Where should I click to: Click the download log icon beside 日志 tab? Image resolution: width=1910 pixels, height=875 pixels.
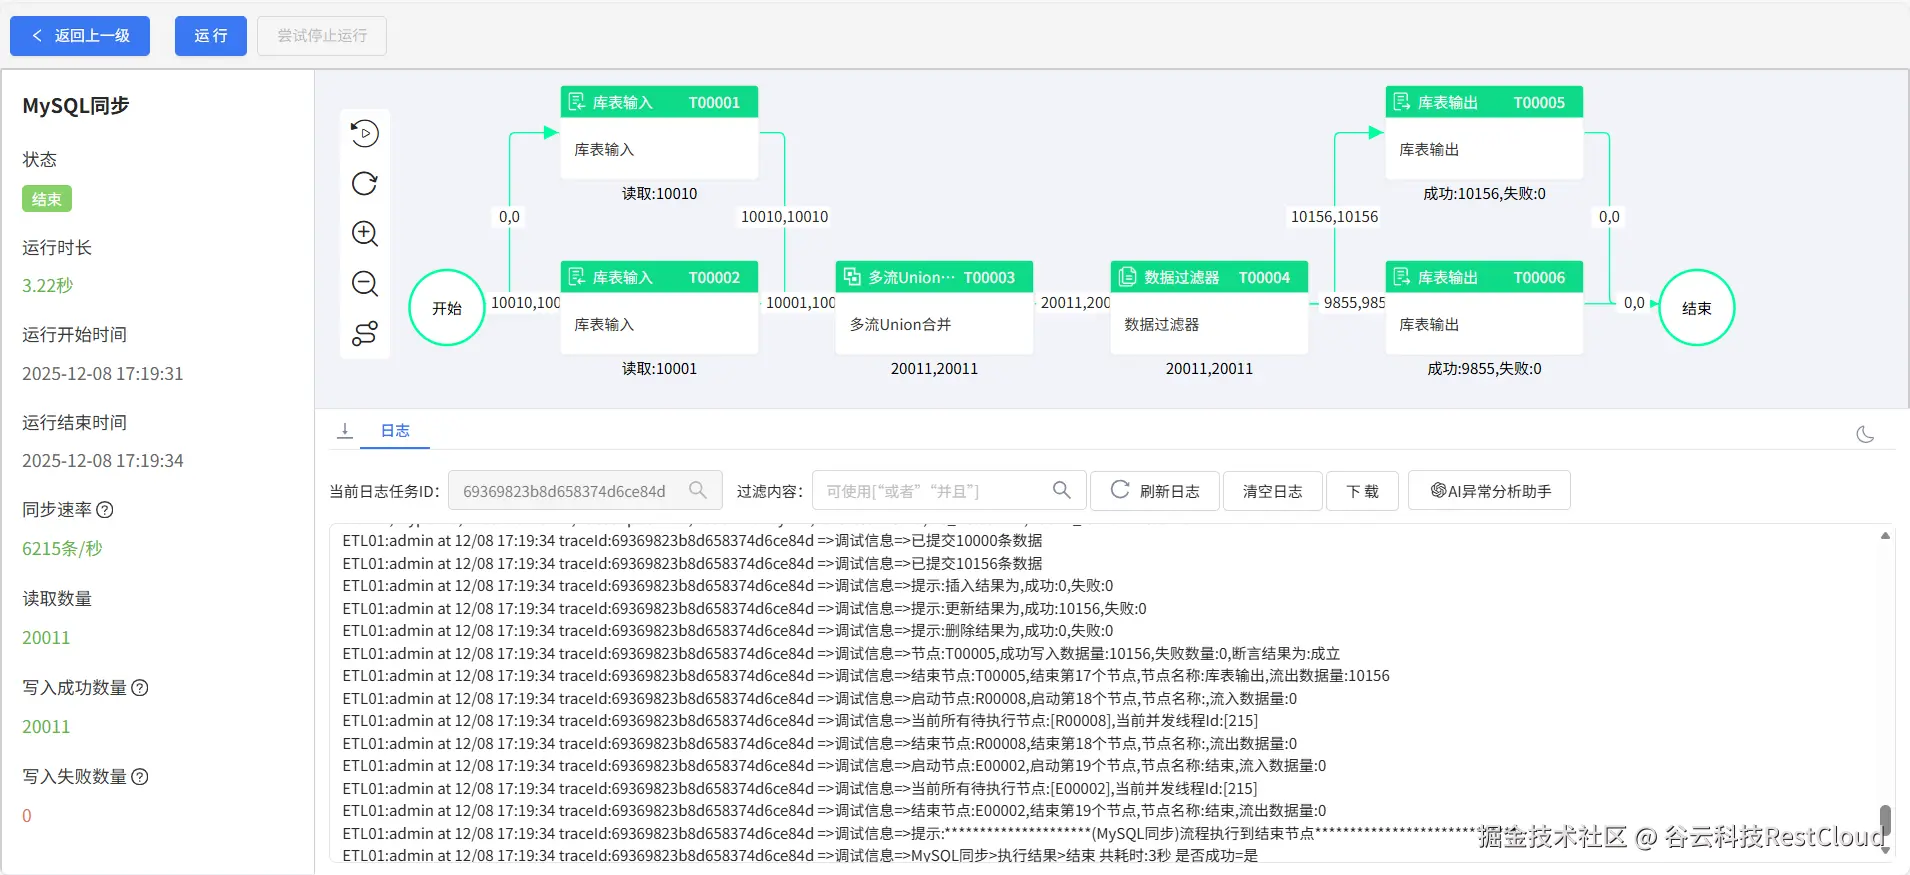pyautogui.click(x=345, y=430)
